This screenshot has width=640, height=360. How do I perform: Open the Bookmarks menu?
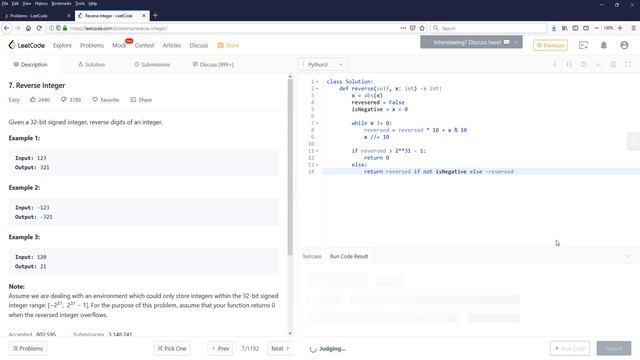coord(61,3)
